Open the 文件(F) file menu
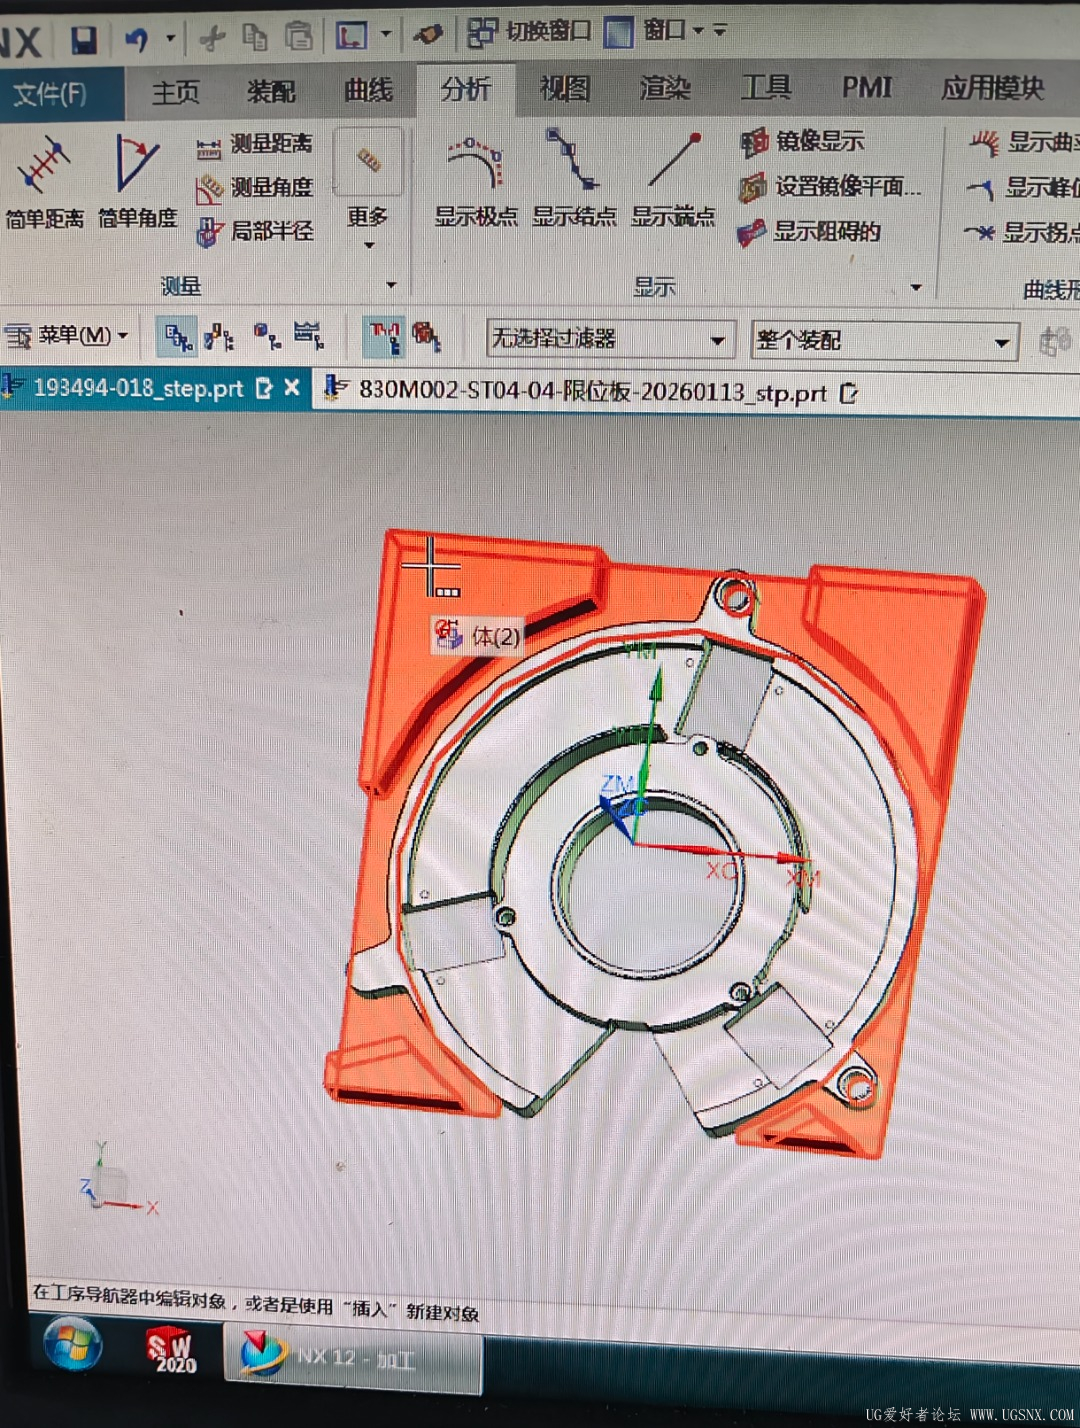Viewport: 1080px width, 1428px height. pos(50,94)
